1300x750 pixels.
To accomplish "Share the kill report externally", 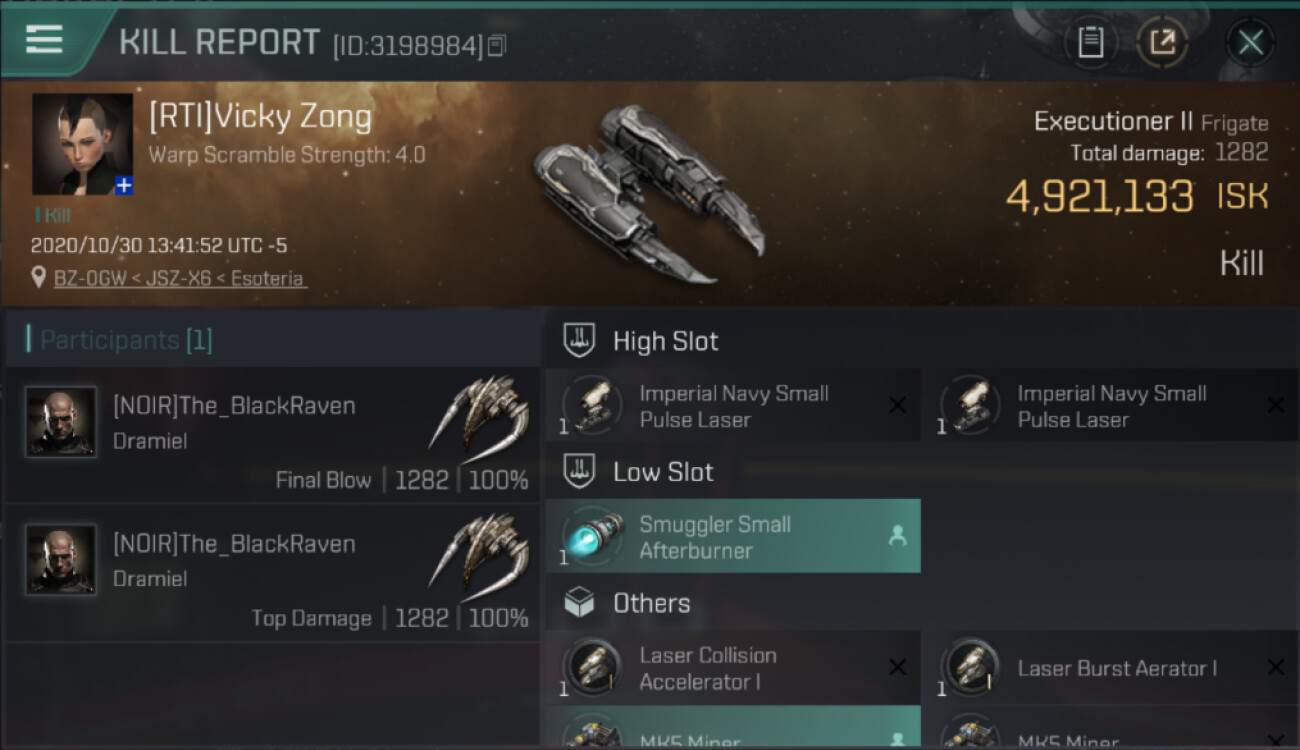I will 1162,43.
